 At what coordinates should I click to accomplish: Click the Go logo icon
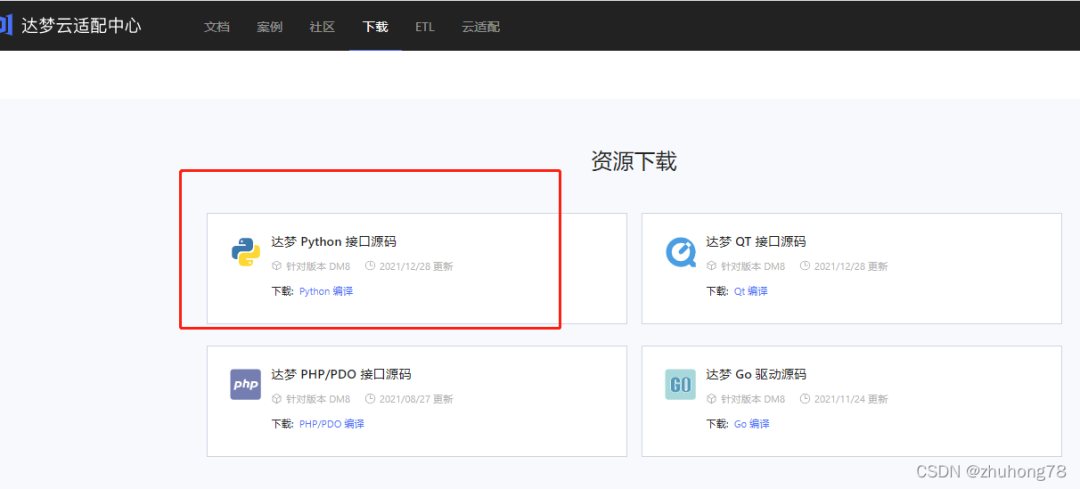(681, 384)
